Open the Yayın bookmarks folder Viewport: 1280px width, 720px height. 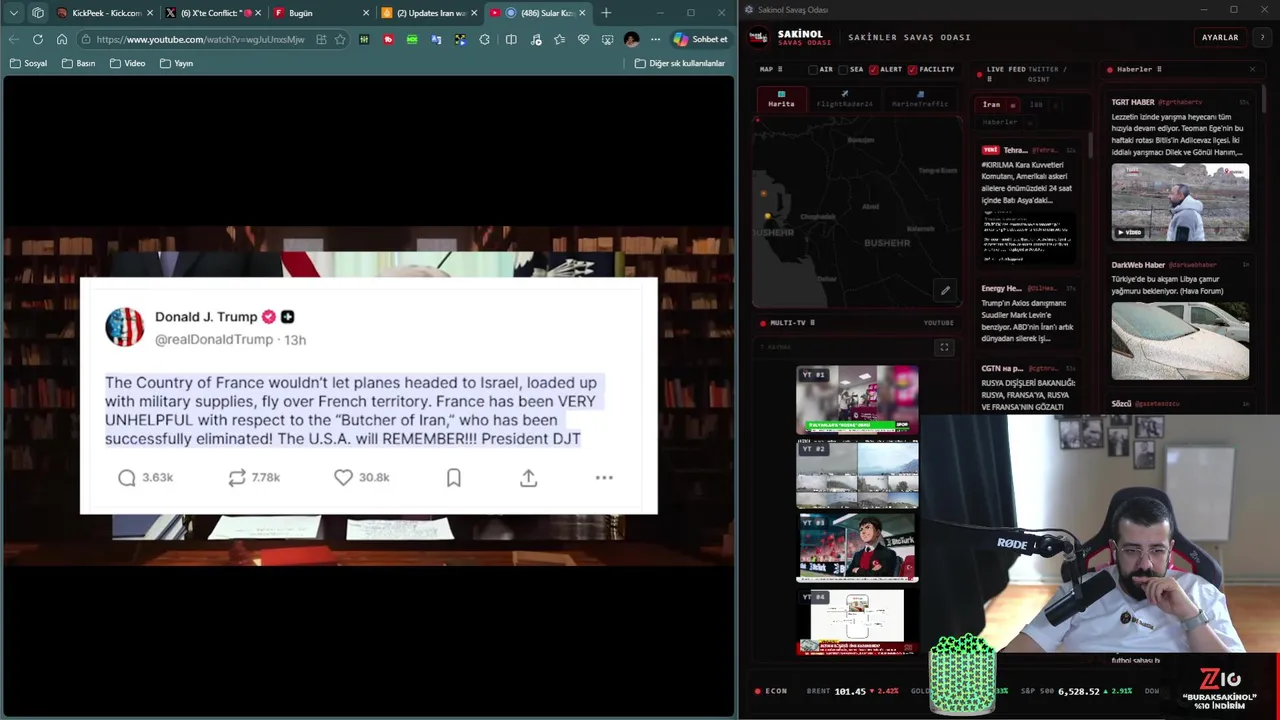[x=177, y=63]
